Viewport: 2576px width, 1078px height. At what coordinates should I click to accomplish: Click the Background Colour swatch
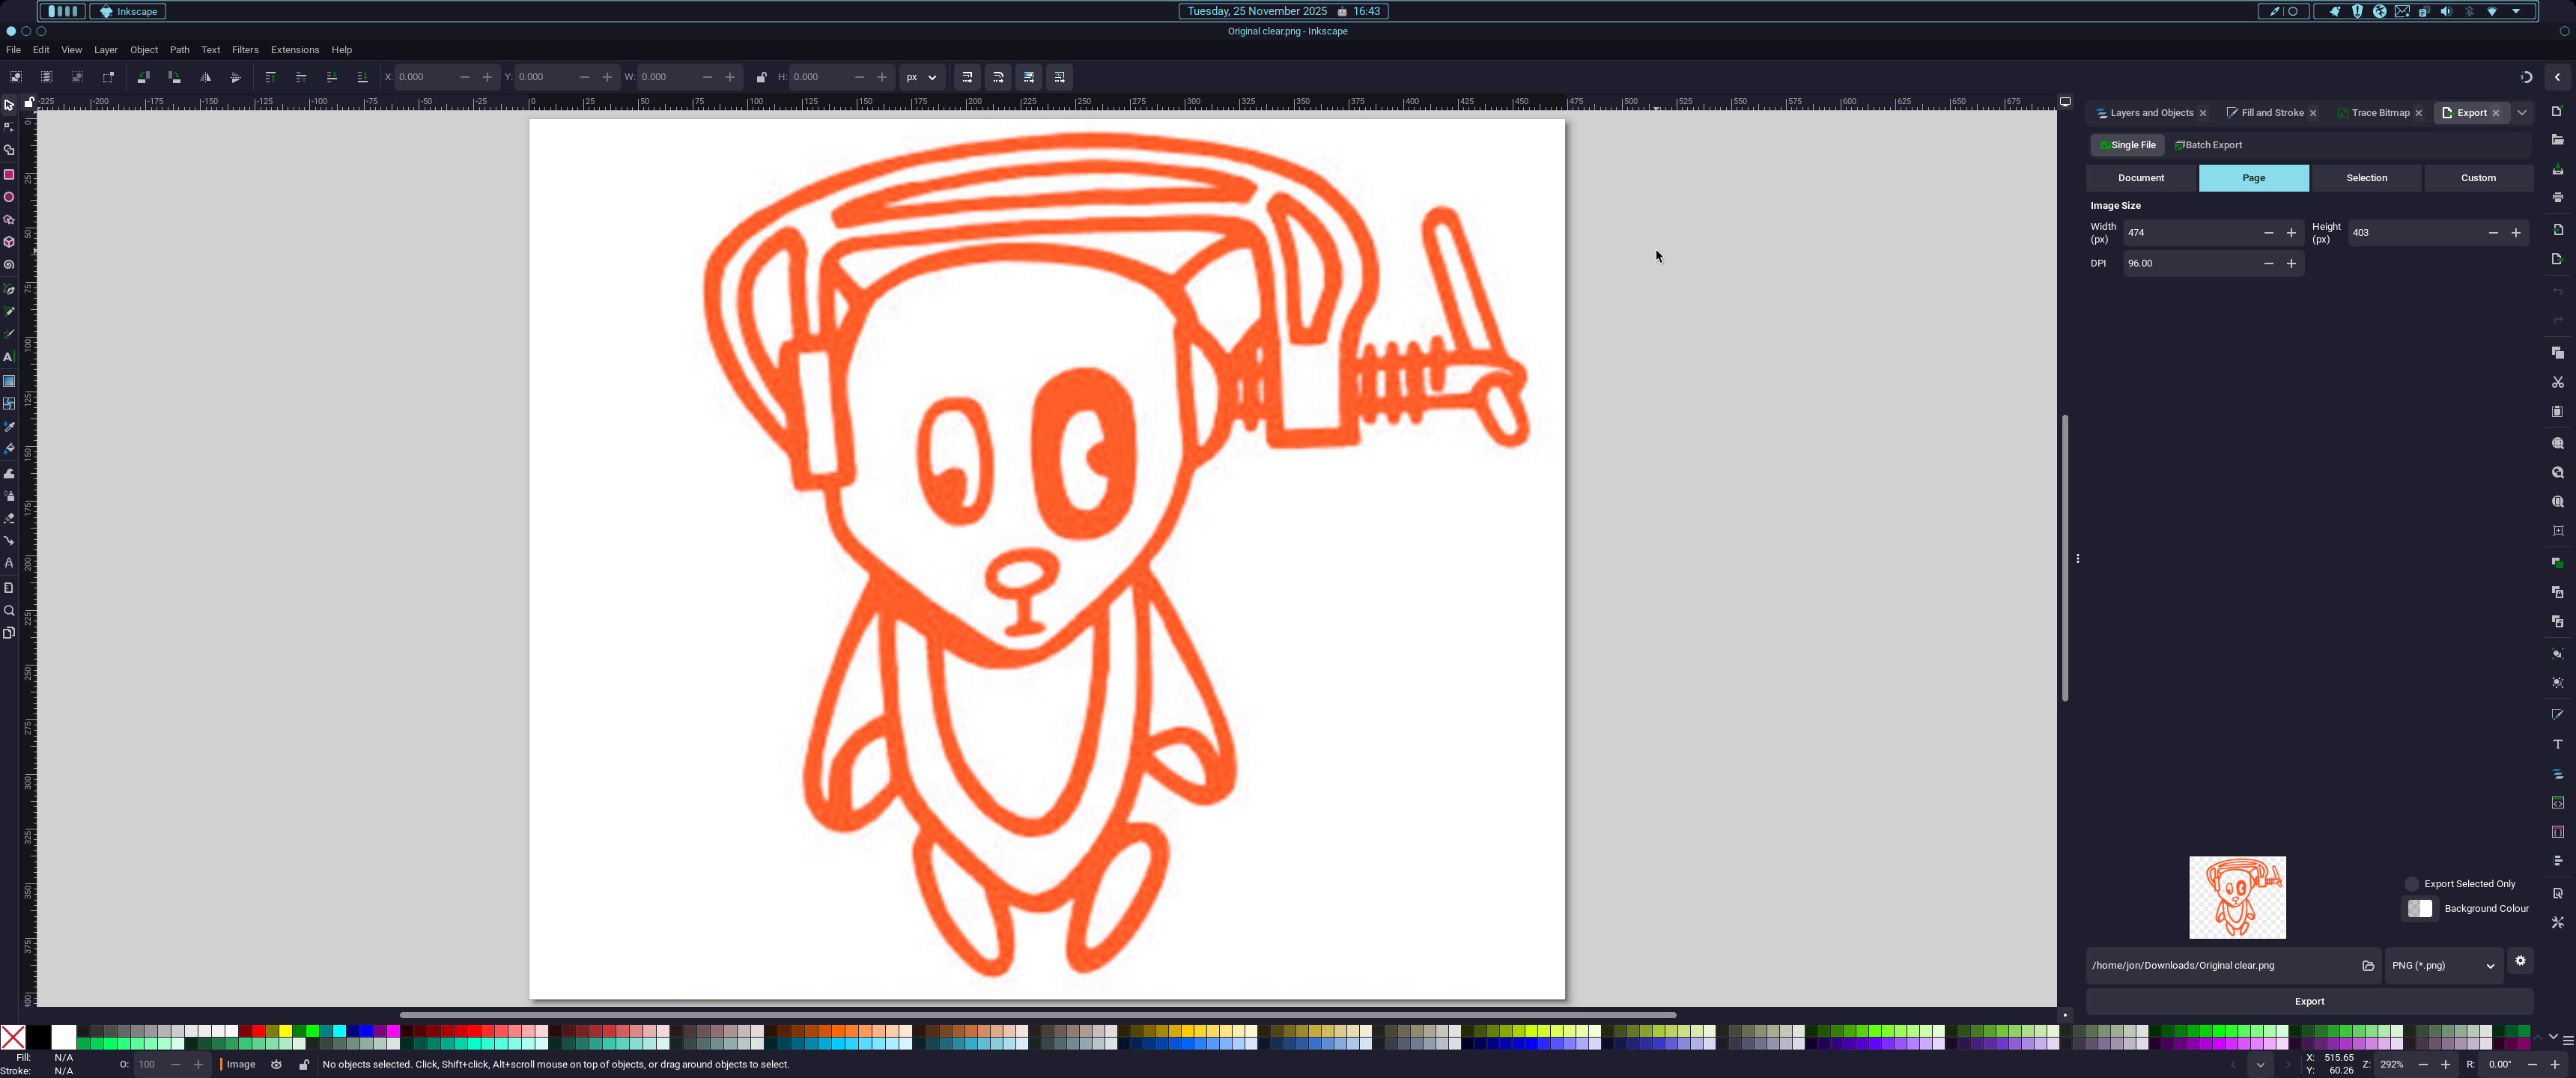[x=2420, y=909]
